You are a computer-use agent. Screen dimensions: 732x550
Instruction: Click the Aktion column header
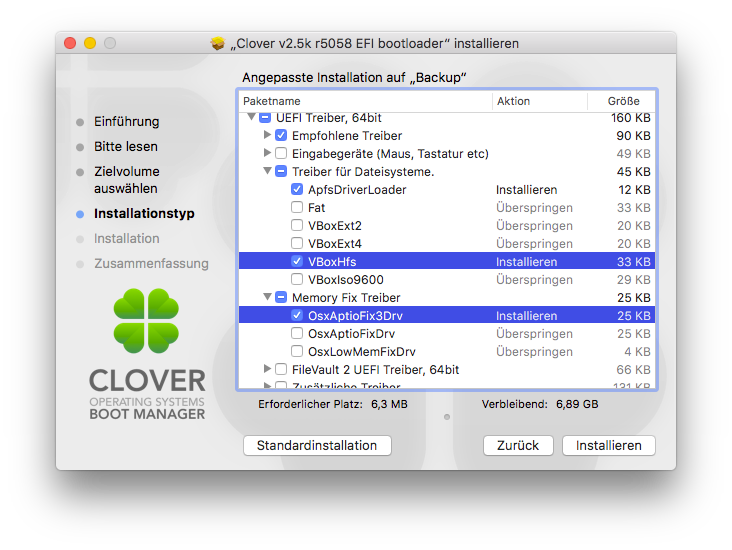pyautogui.click(x=514, y=101)
